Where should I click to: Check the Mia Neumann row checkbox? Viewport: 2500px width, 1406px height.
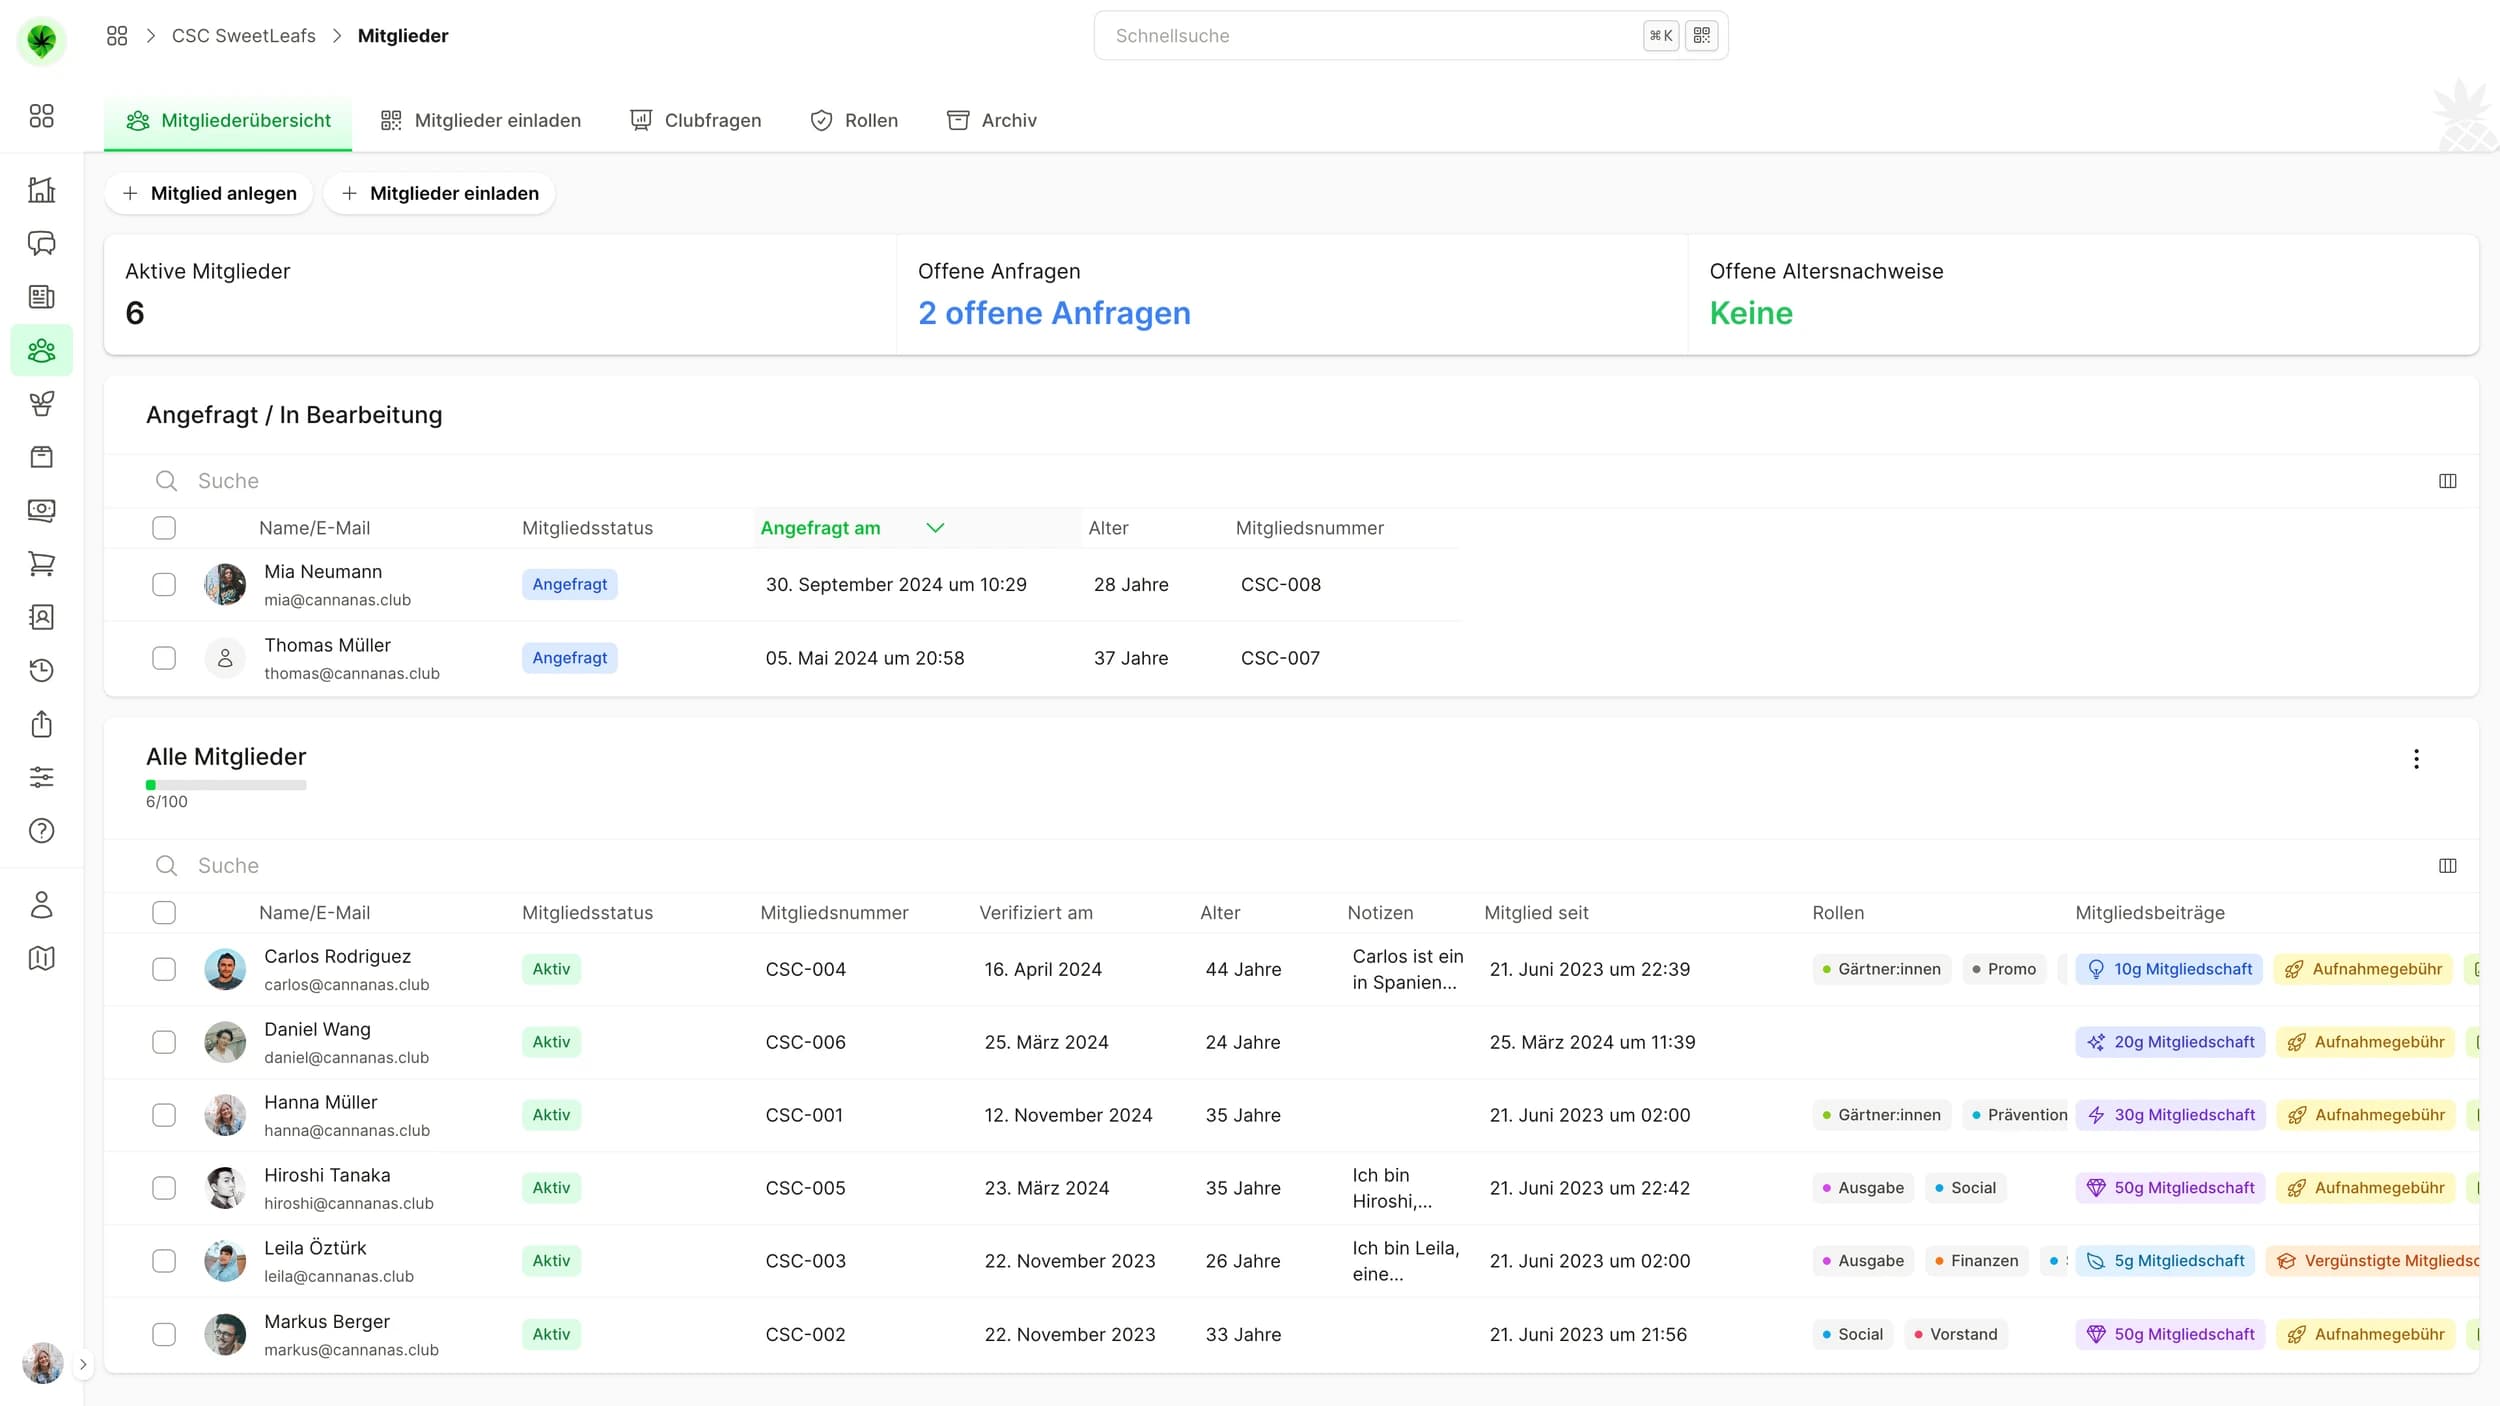(164, 585)
